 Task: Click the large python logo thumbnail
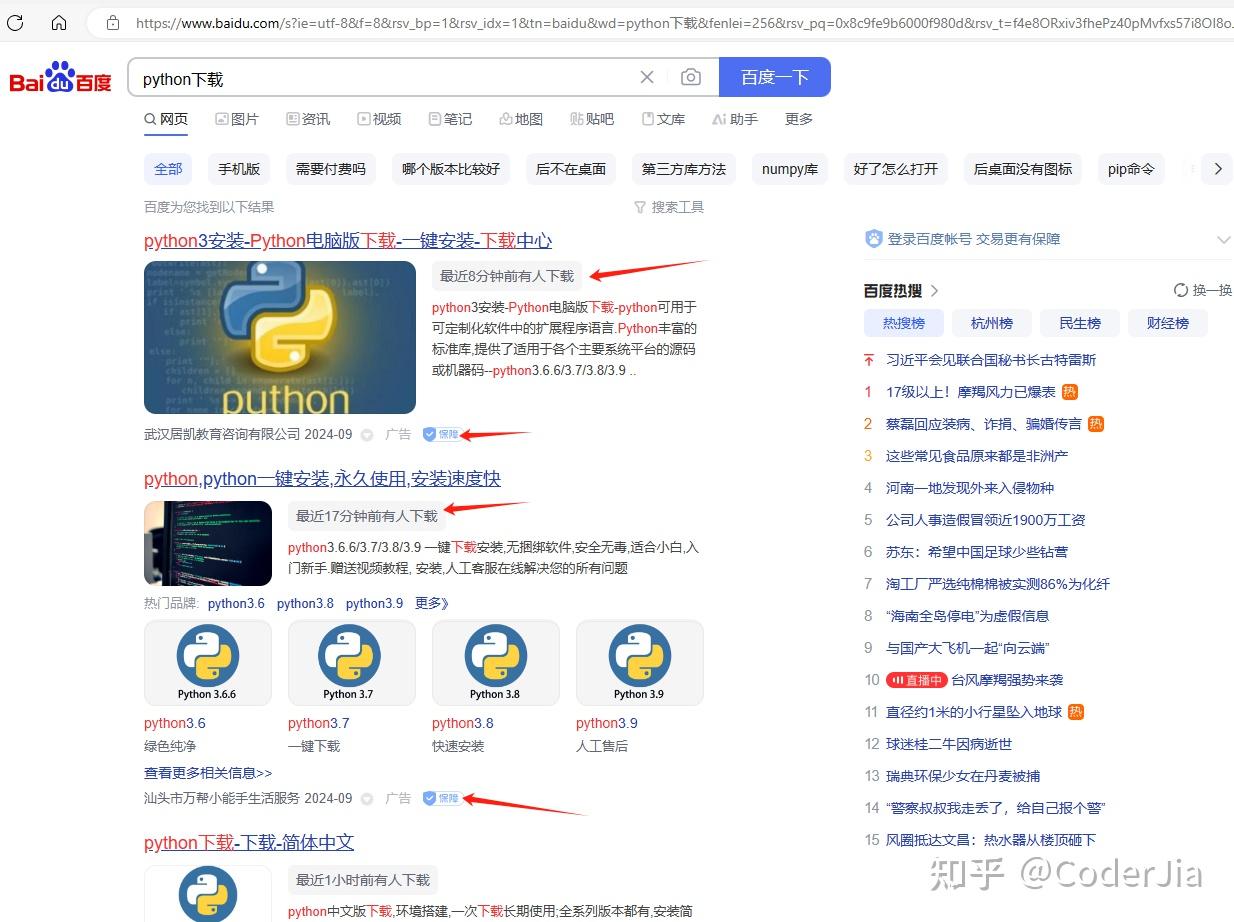pos(280,337)
